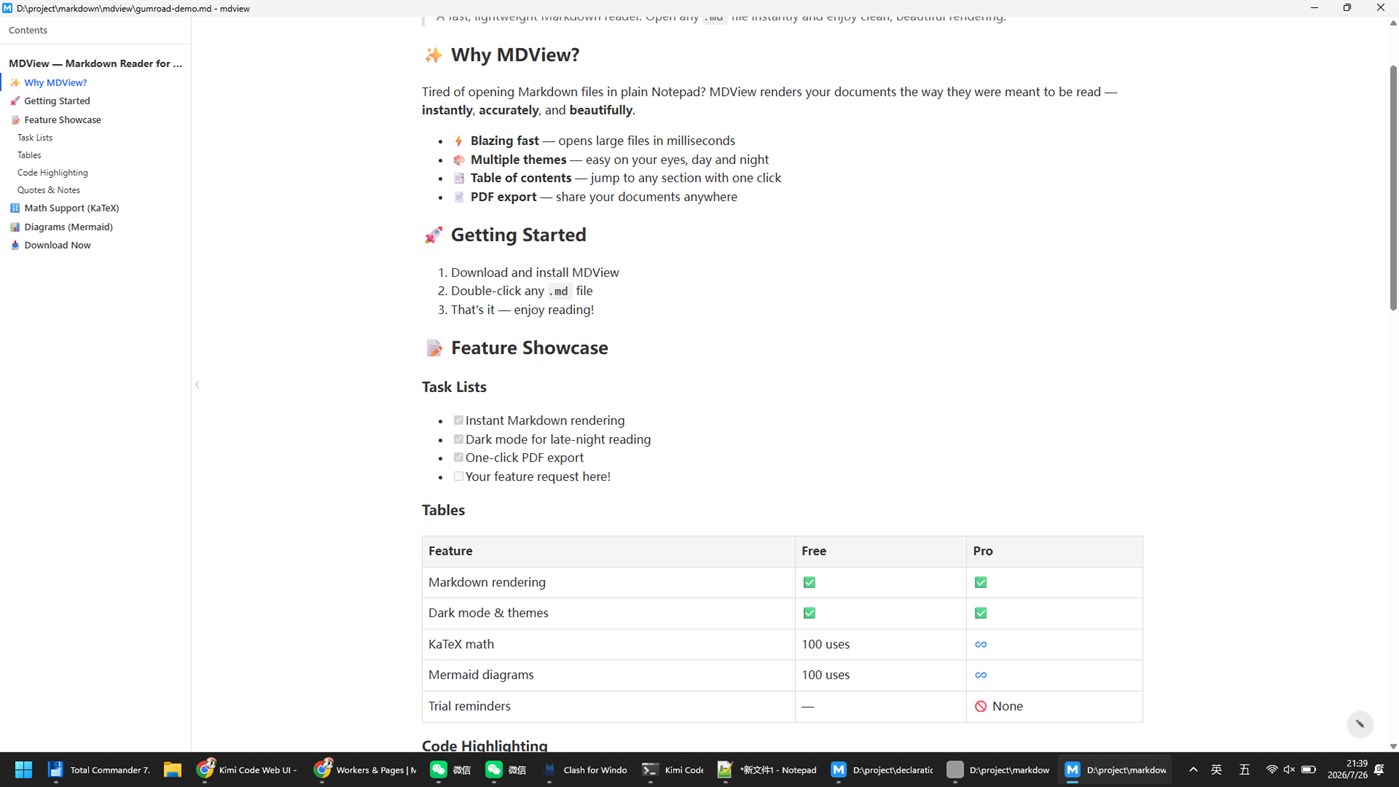Click the MDView — Markdown Reader title in the sidebar

click(x=95, y=63)
